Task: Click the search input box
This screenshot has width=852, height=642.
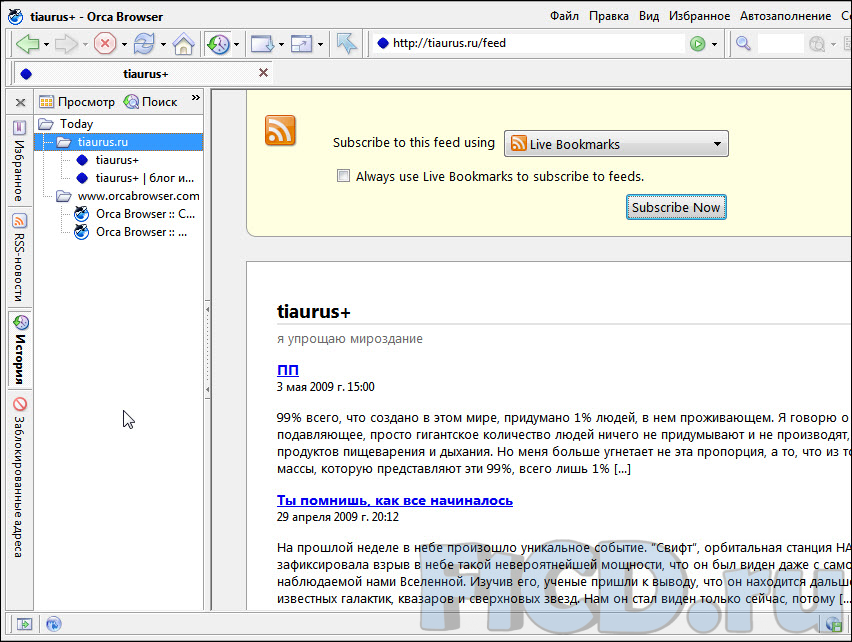Action: coord(780,43)
